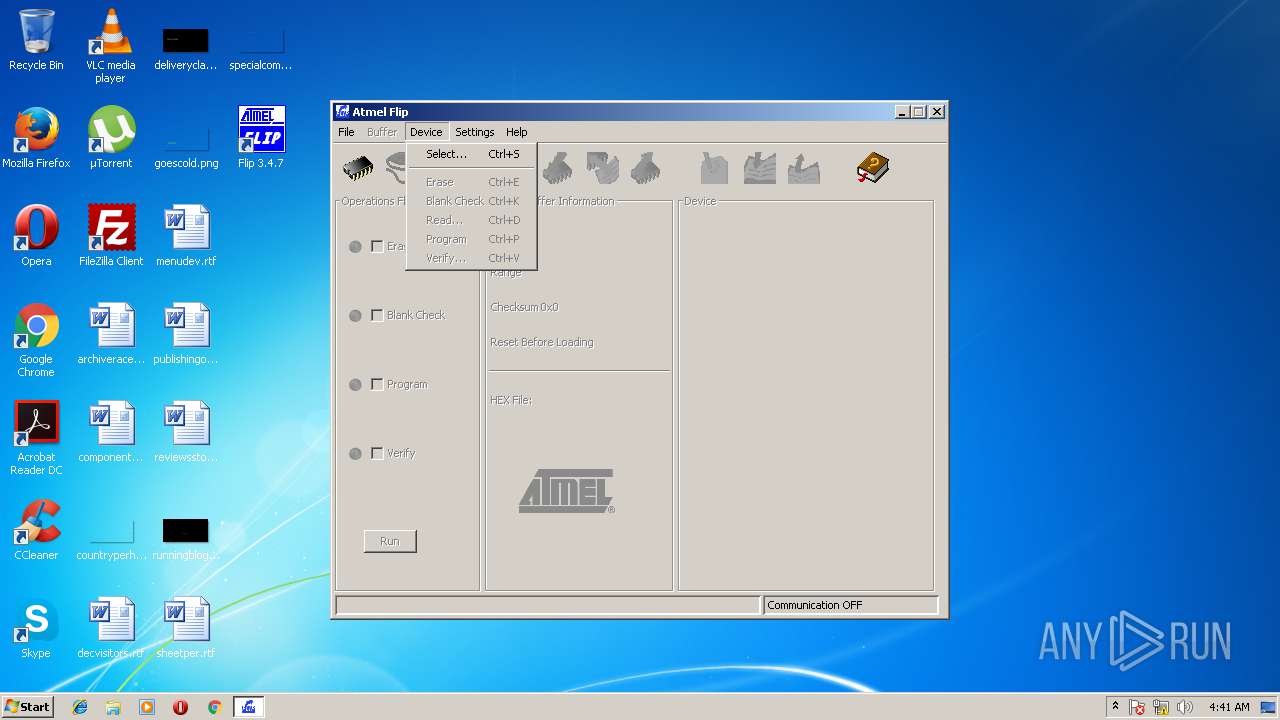Toggle the Program operation checkbox
This screenshot has width=1280, height=720.
[377, 384]
